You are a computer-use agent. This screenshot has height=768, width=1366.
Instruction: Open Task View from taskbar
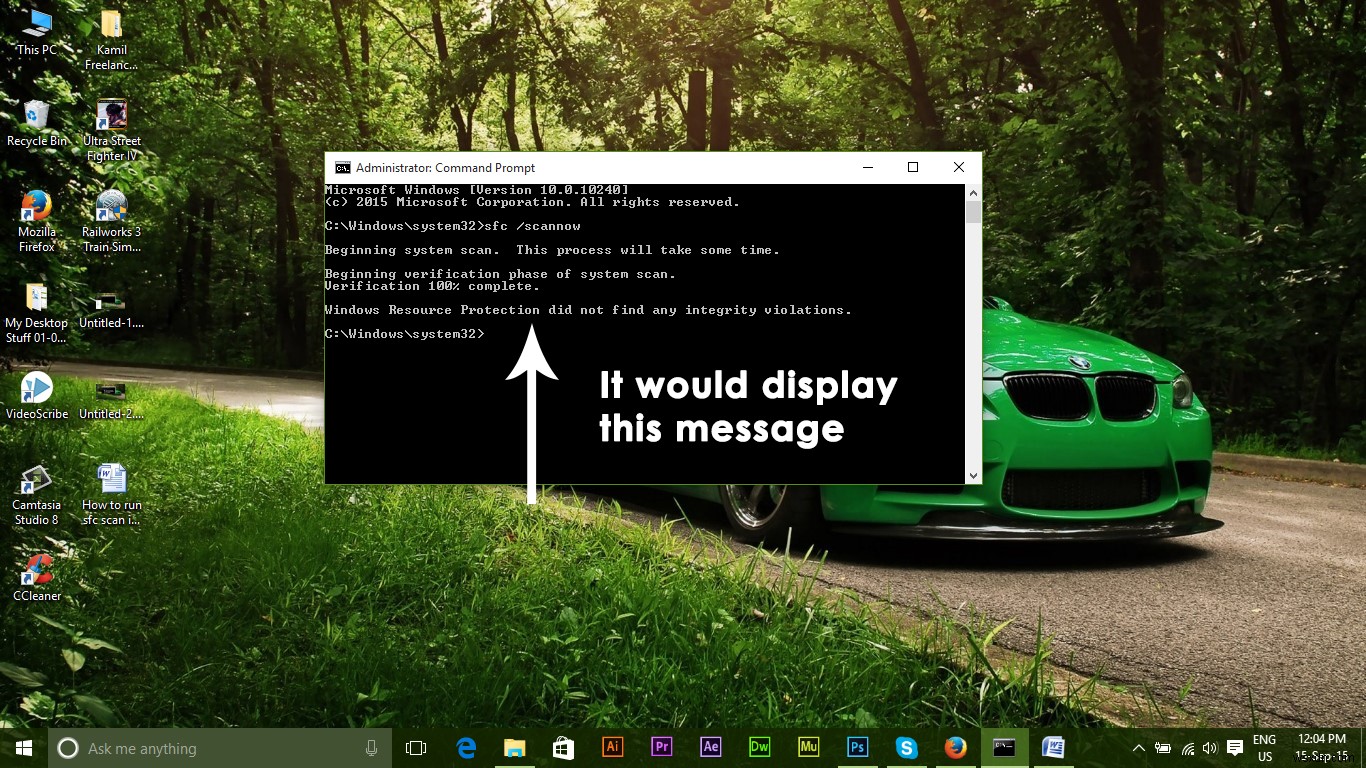[416, 748]
